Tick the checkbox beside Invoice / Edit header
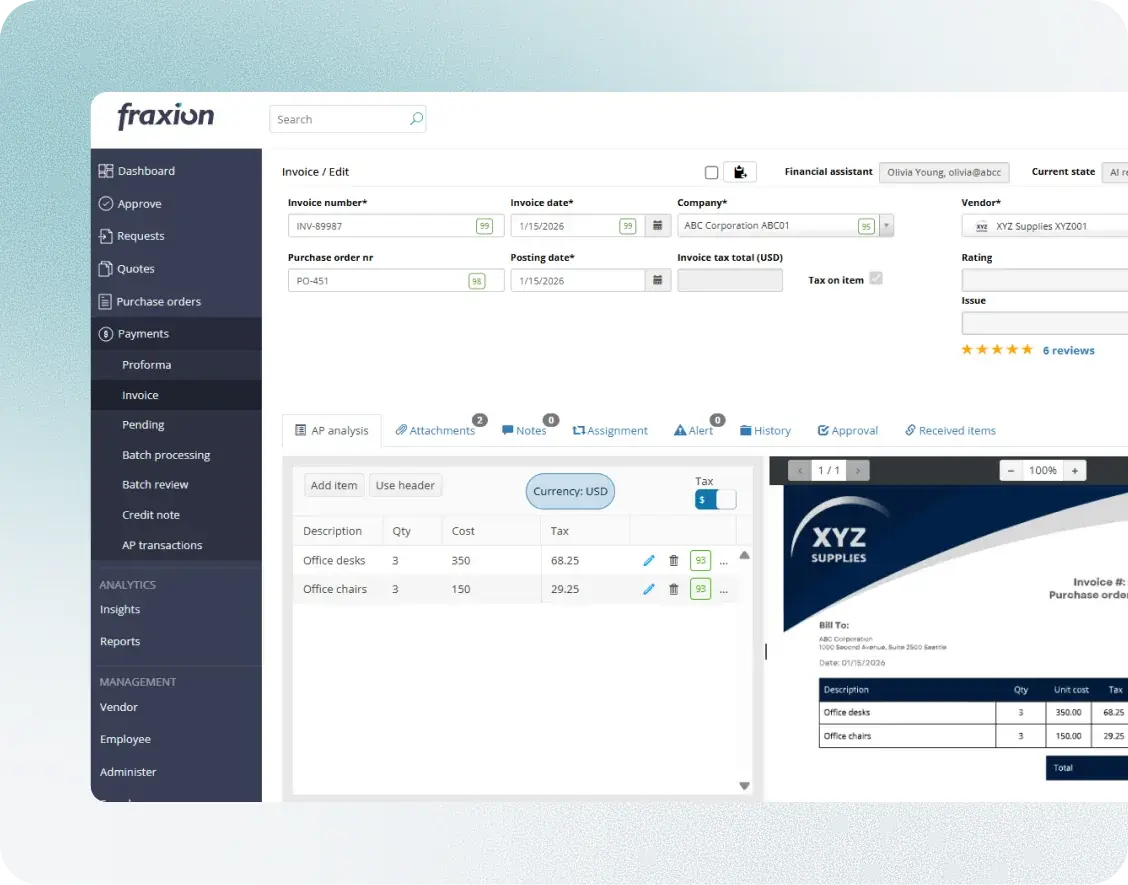This screenshot has height=885, width=1128. [711, 172]
